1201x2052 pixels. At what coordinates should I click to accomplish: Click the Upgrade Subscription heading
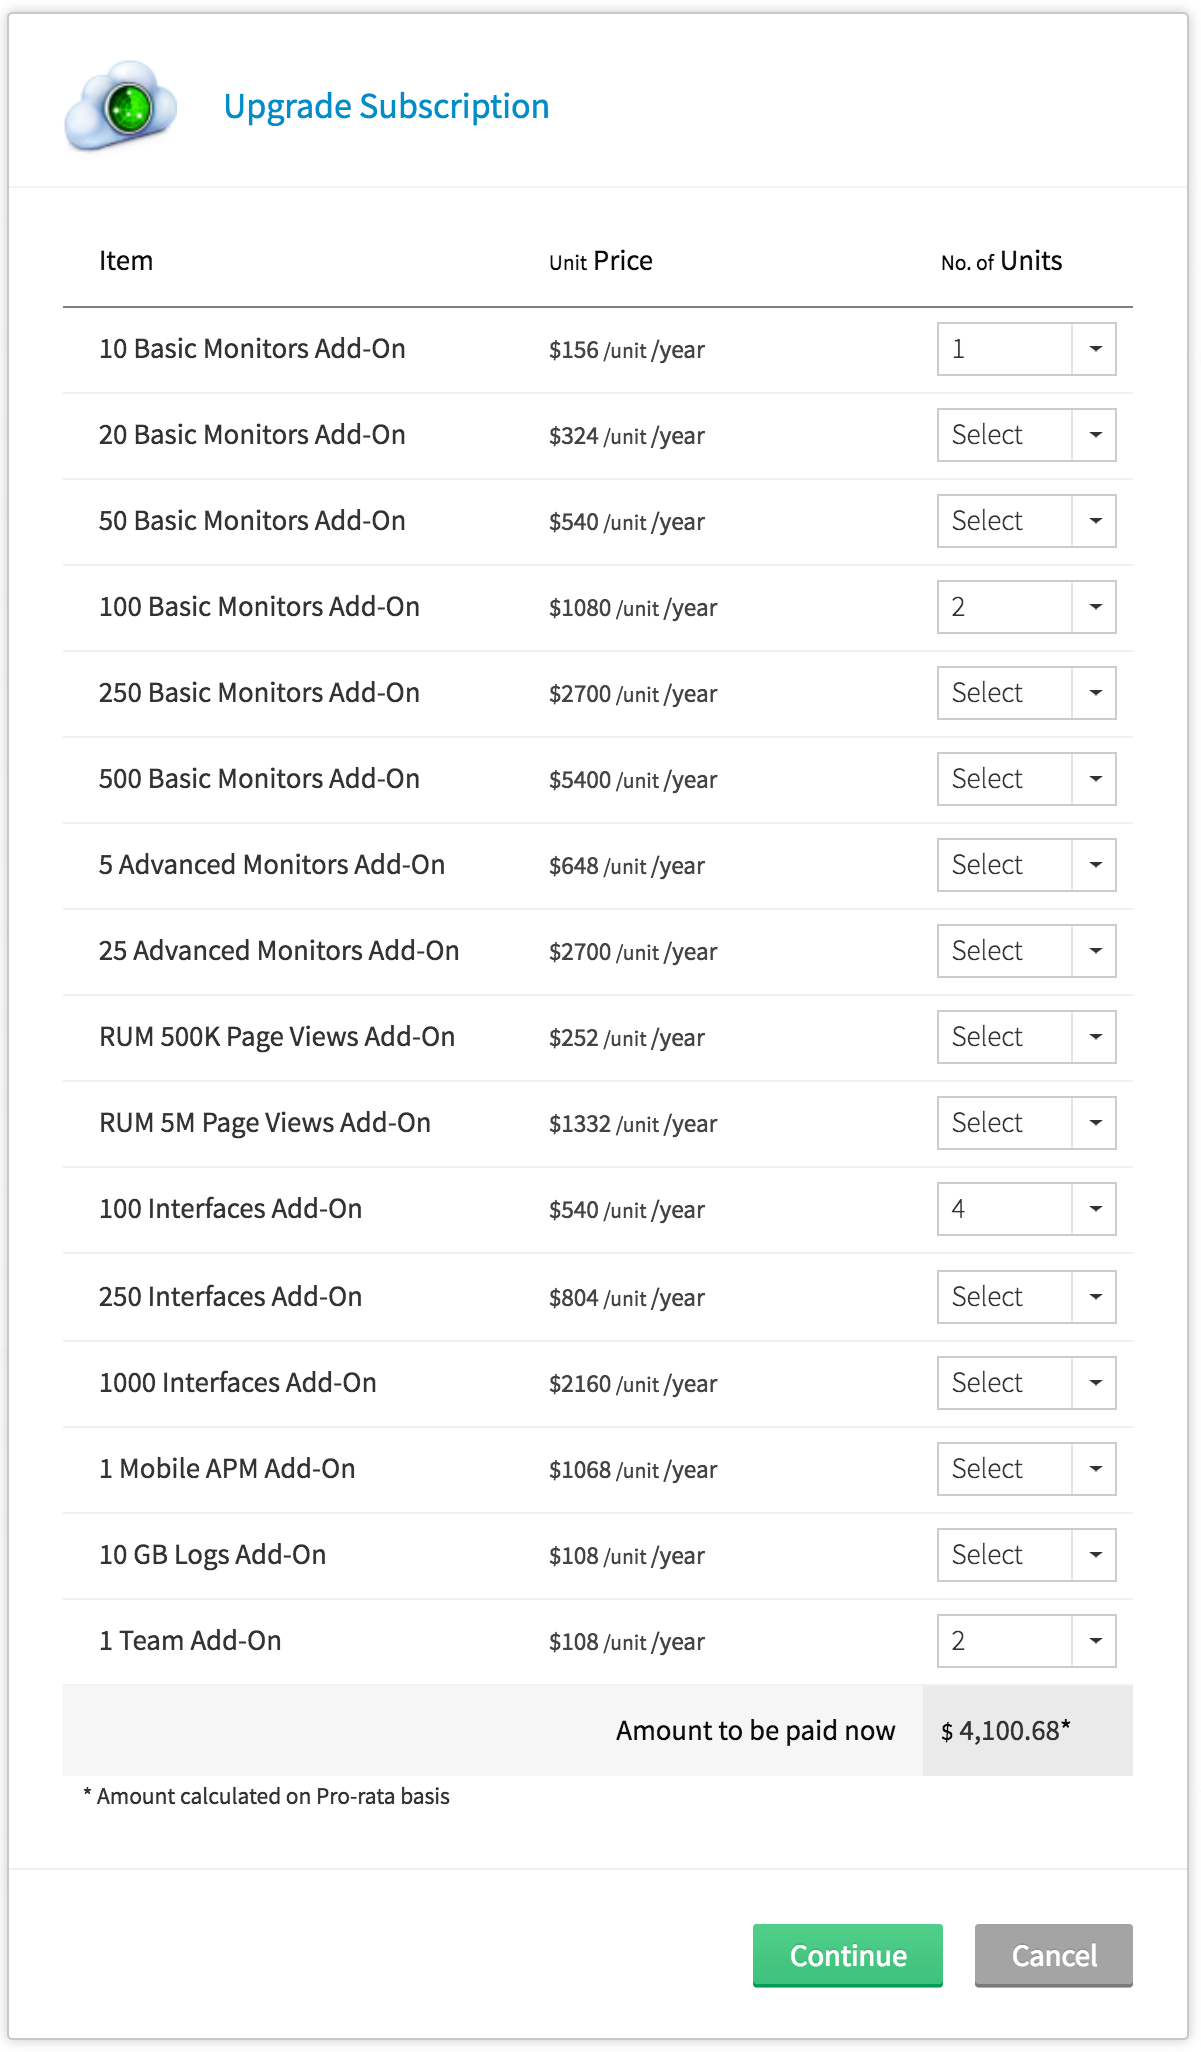[x=386, y=106]
